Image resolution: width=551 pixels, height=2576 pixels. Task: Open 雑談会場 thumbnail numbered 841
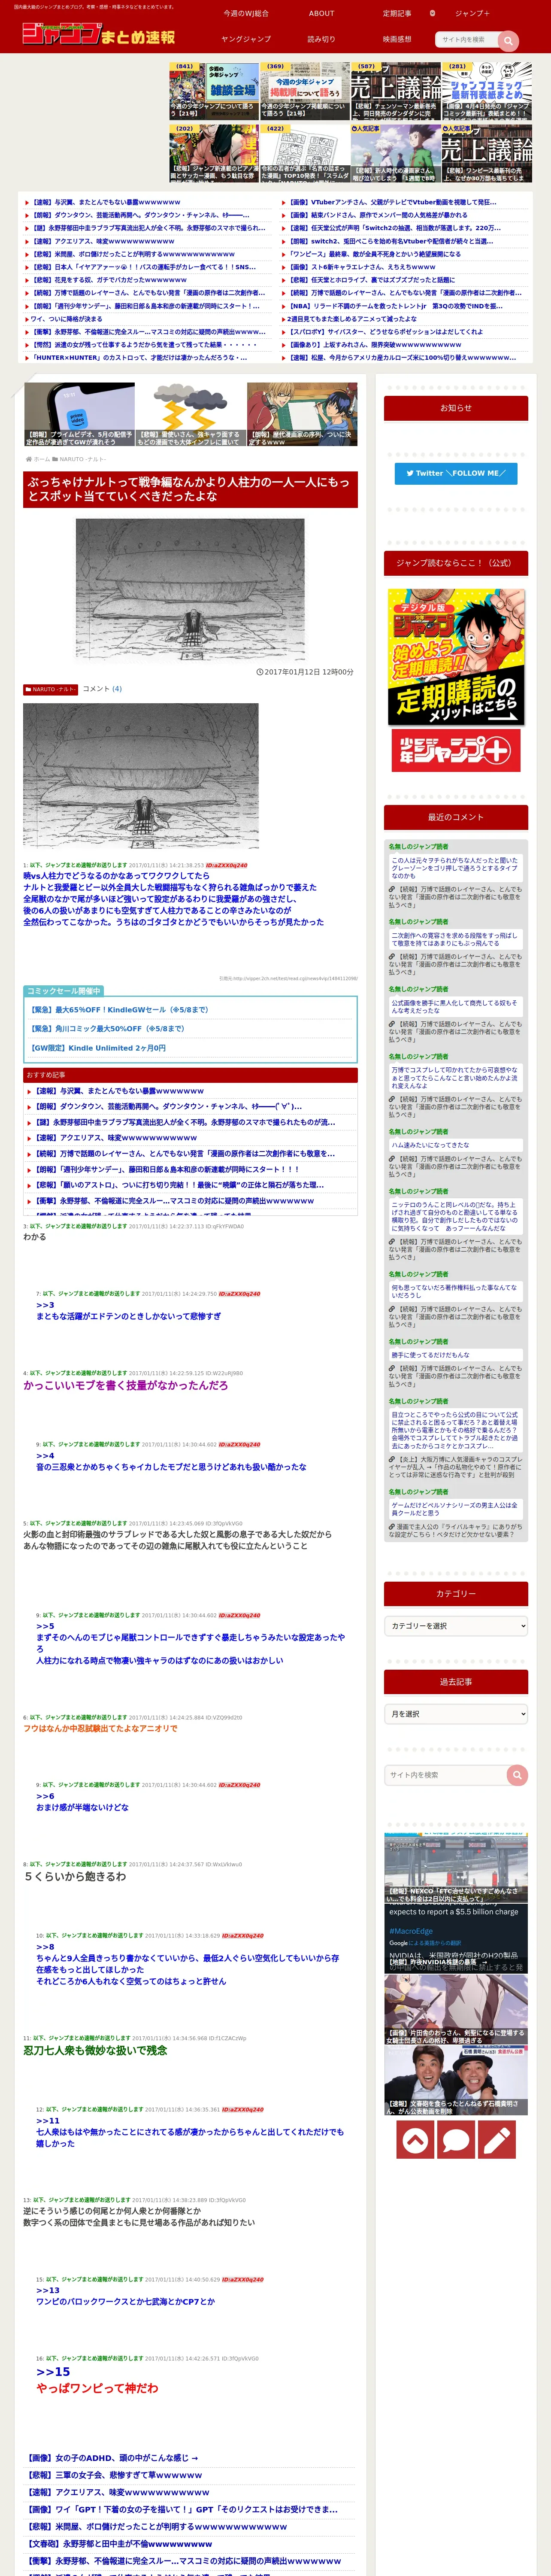click(x=214, y=90)
